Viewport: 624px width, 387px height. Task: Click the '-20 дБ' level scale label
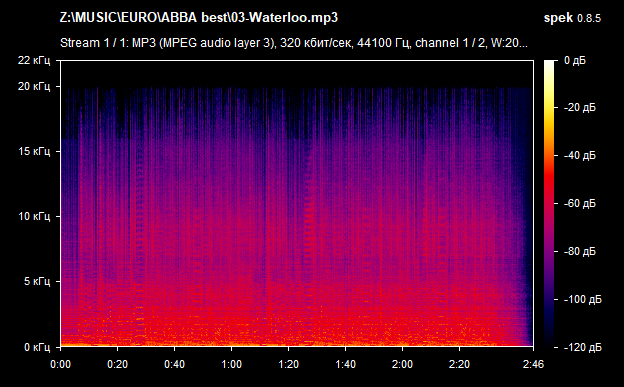pyautogui.click(x=579, y=108)
